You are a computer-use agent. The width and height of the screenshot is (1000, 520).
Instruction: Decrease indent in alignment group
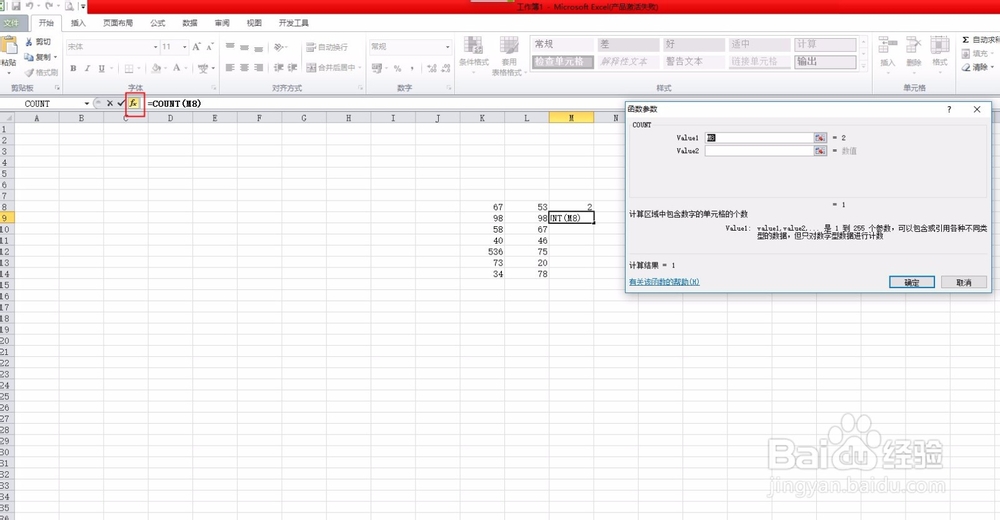[279, 68]
